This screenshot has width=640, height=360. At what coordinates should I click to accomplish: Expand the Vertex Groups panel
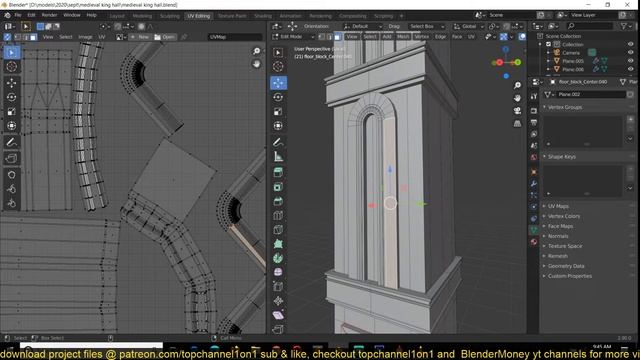click(565, 107)
